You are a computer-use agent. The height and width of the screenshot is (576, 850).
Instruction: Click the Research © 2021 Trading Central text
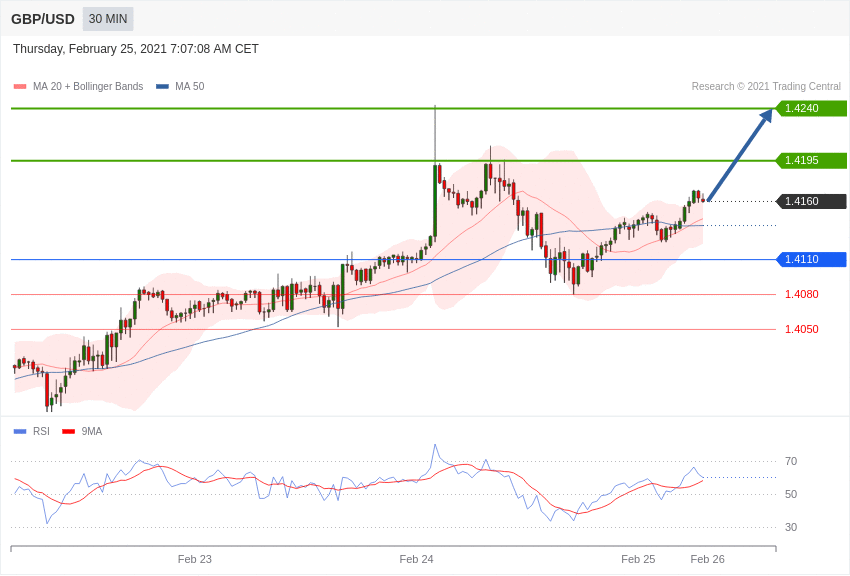point(766,86)
